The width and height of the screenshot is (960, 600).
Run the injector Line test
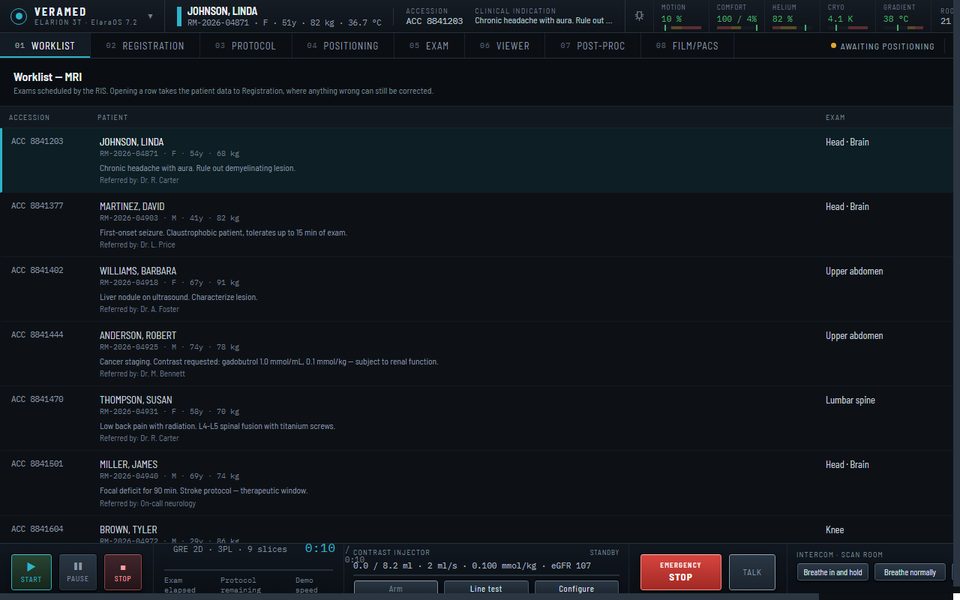click(486, 589)
